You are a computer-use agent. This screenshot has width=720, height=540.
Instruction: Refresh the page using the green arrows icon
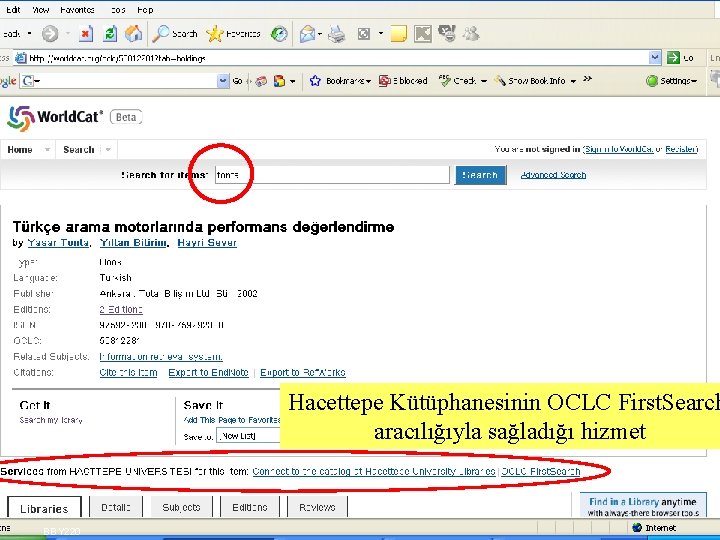click(110, 34)
